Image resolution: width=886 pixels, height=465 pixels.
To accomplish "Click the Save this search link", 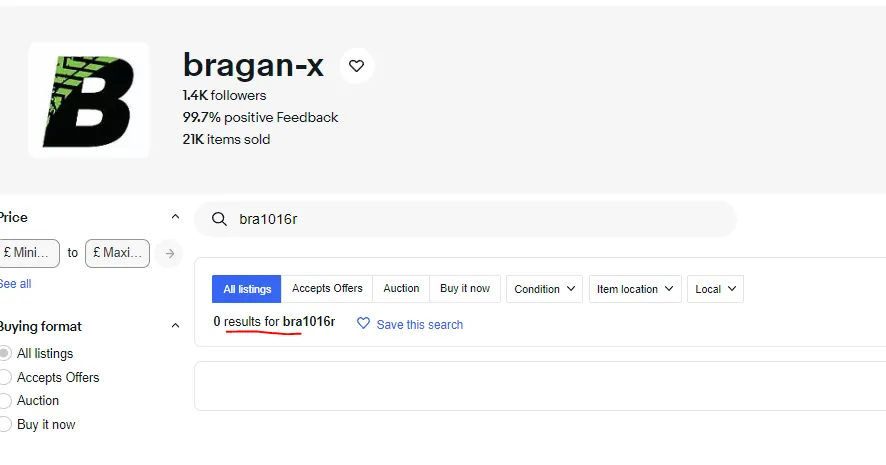I will pyautogui.click(x=419, y=324).
